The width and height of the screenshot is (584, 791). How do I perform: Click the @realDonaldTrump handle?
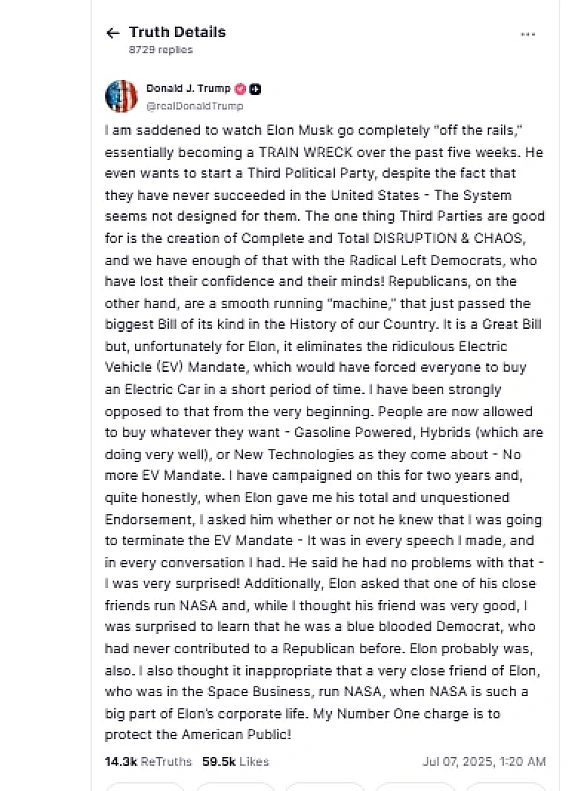(195, 106)
